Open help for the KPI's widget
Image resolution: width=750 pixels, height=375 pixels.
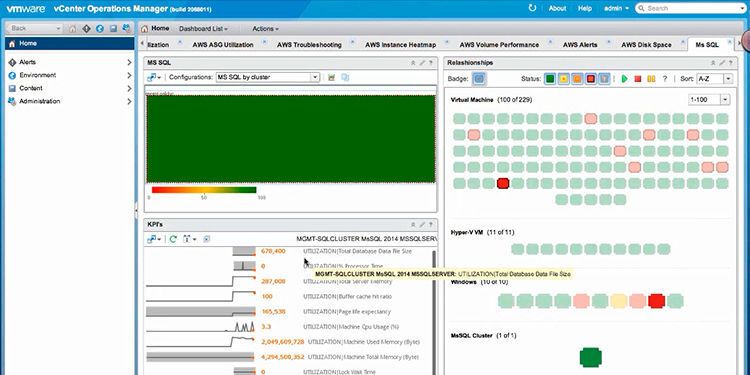[430, 224]
